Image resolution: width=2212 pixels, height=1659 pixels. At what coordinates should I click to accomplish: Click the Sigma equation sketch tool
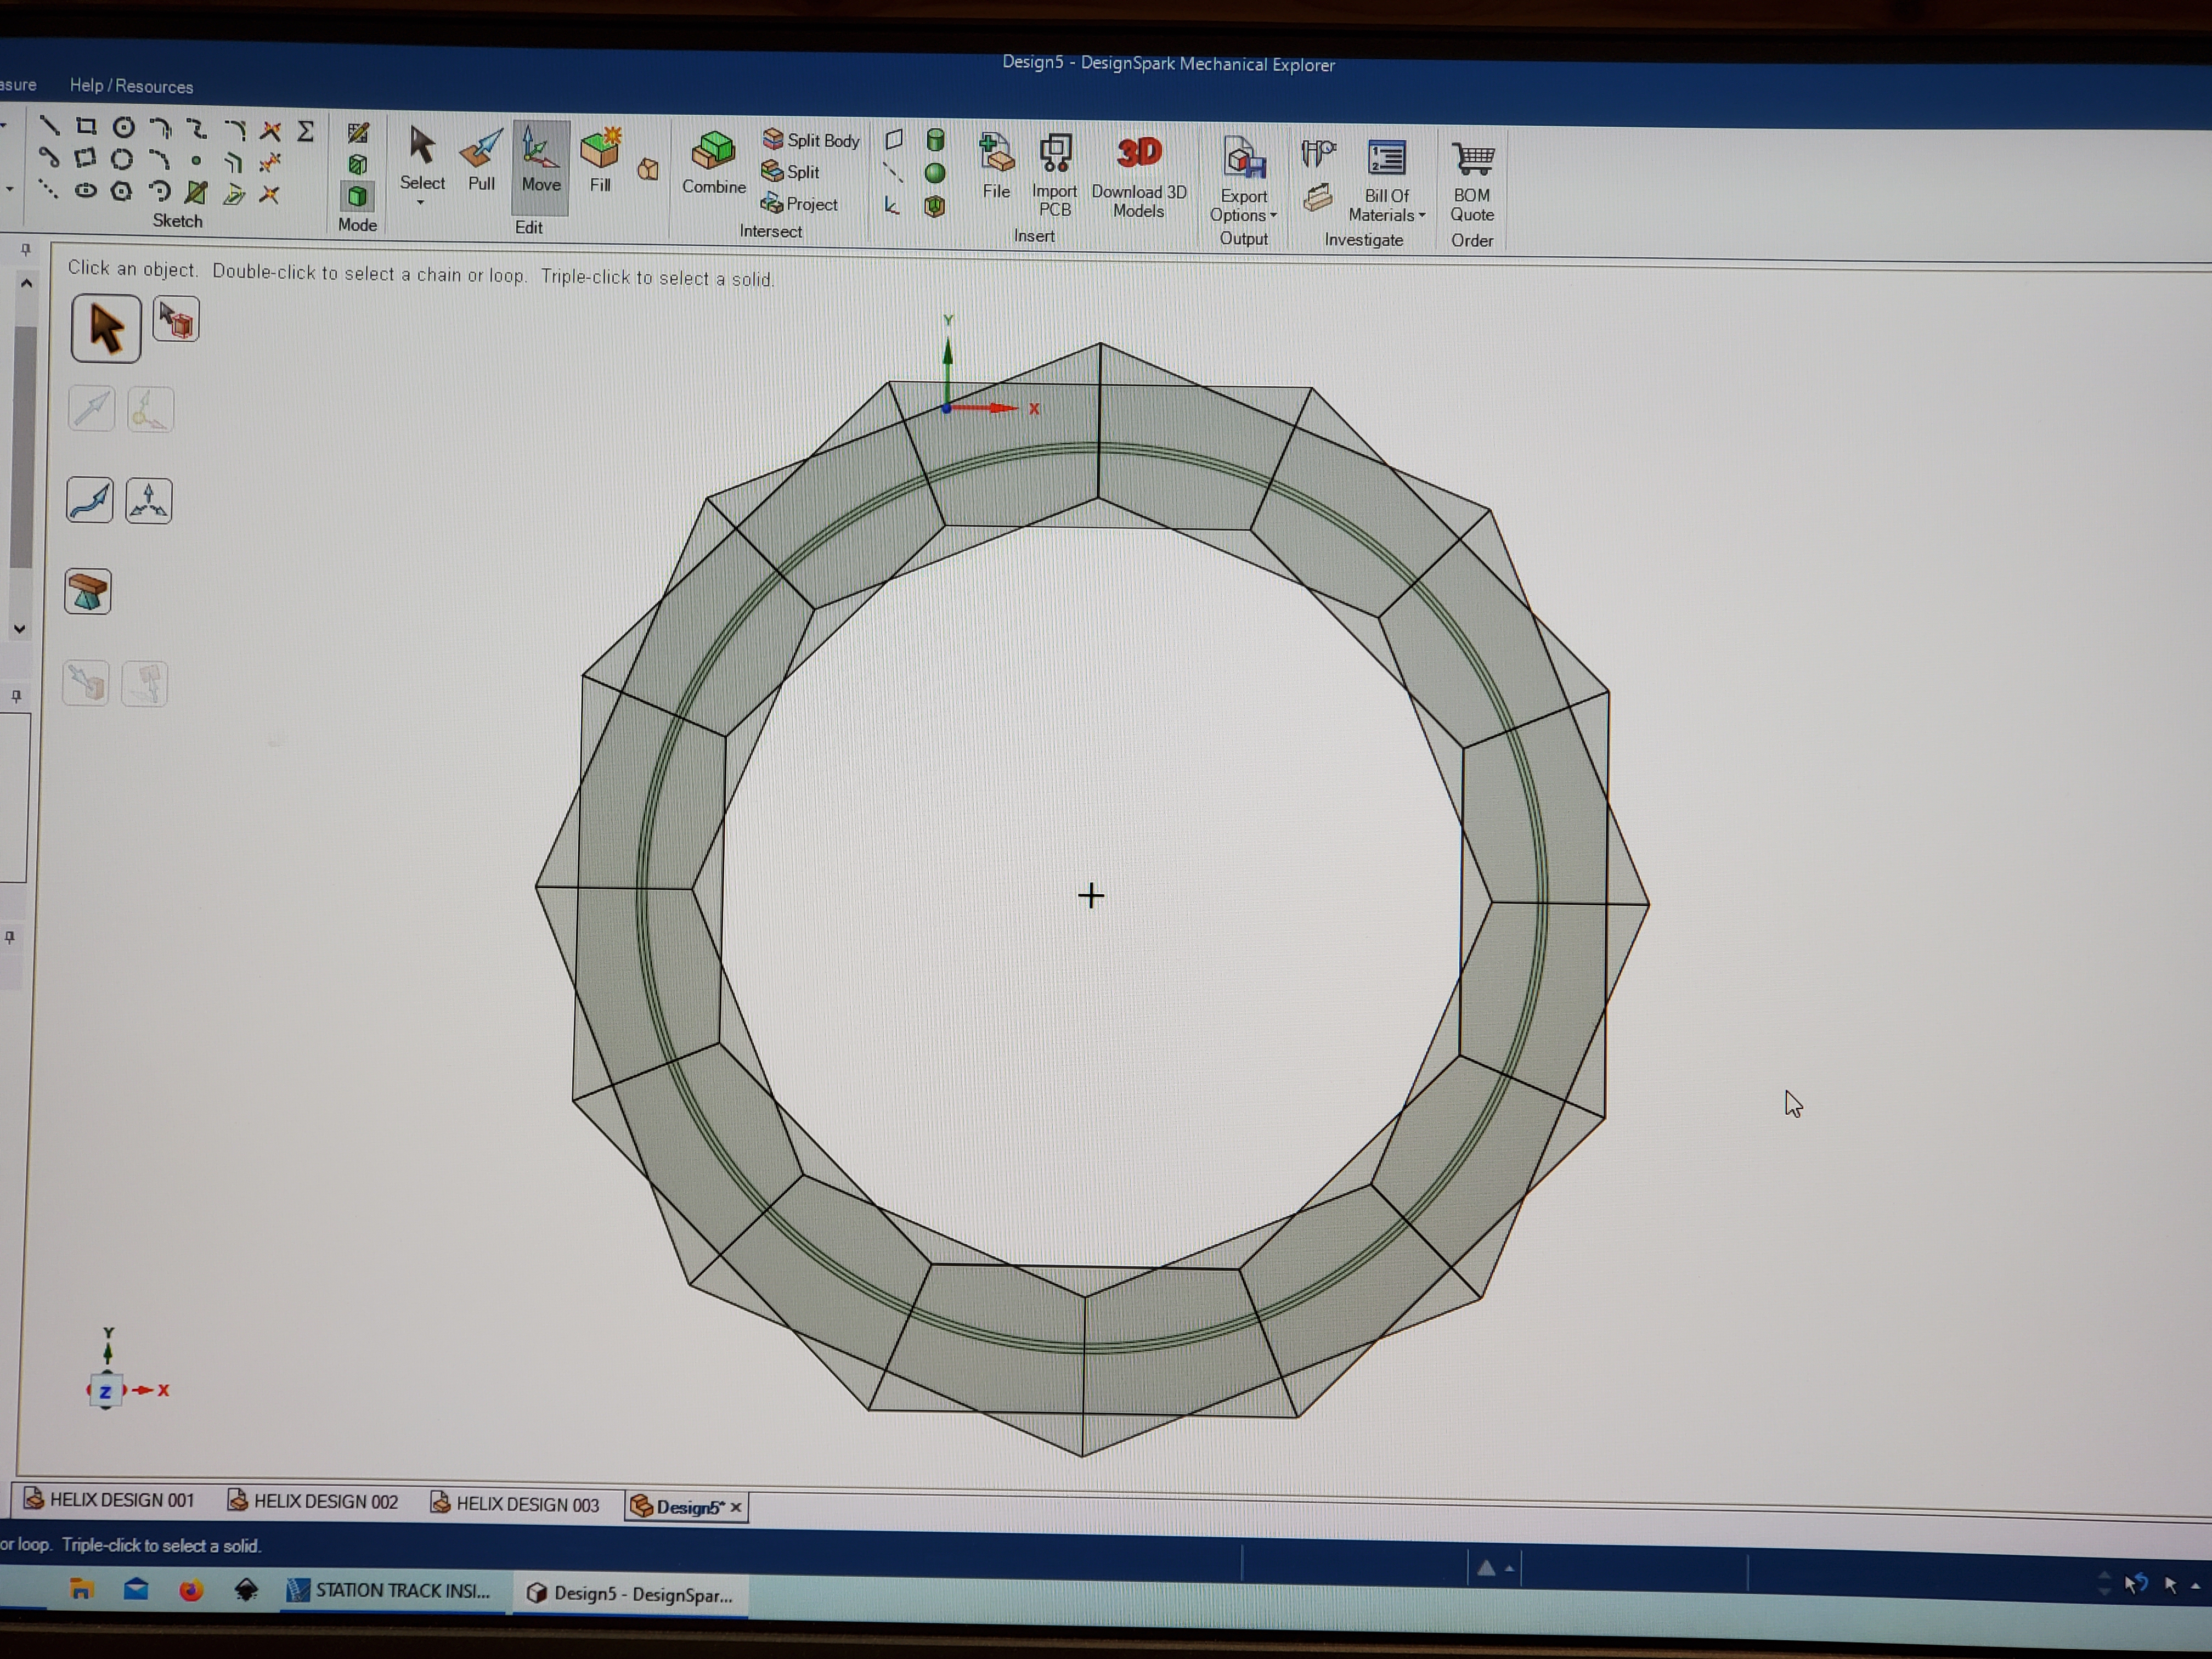pos(306,131)
